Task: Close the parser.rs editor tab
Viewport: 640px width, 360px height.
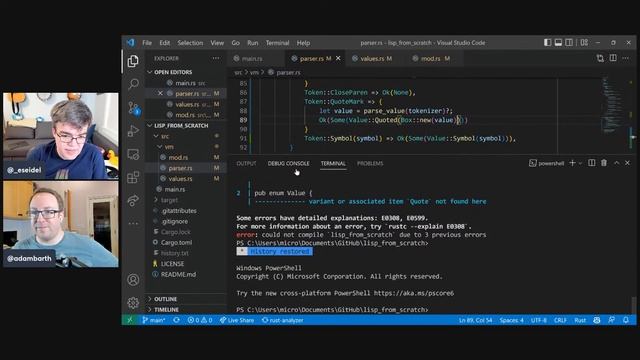Action: [x=338, y=58]
